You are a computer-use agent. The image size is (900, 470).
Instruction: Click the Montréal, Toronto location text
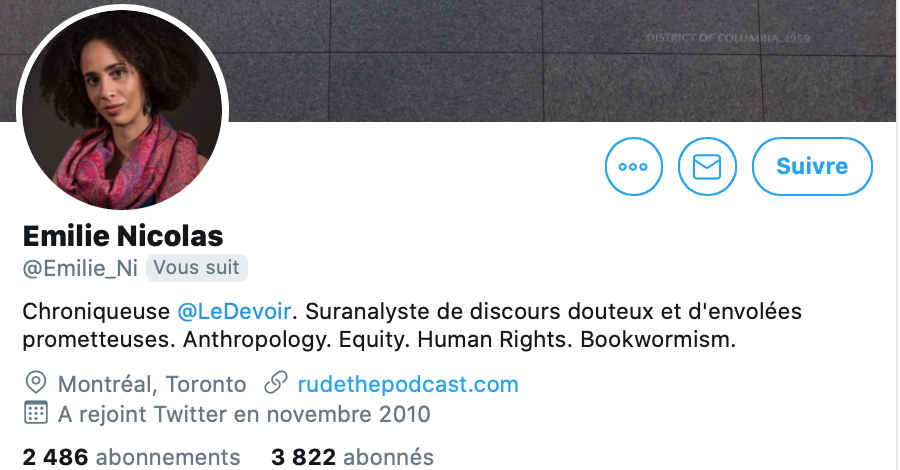(x=152, y=384)
